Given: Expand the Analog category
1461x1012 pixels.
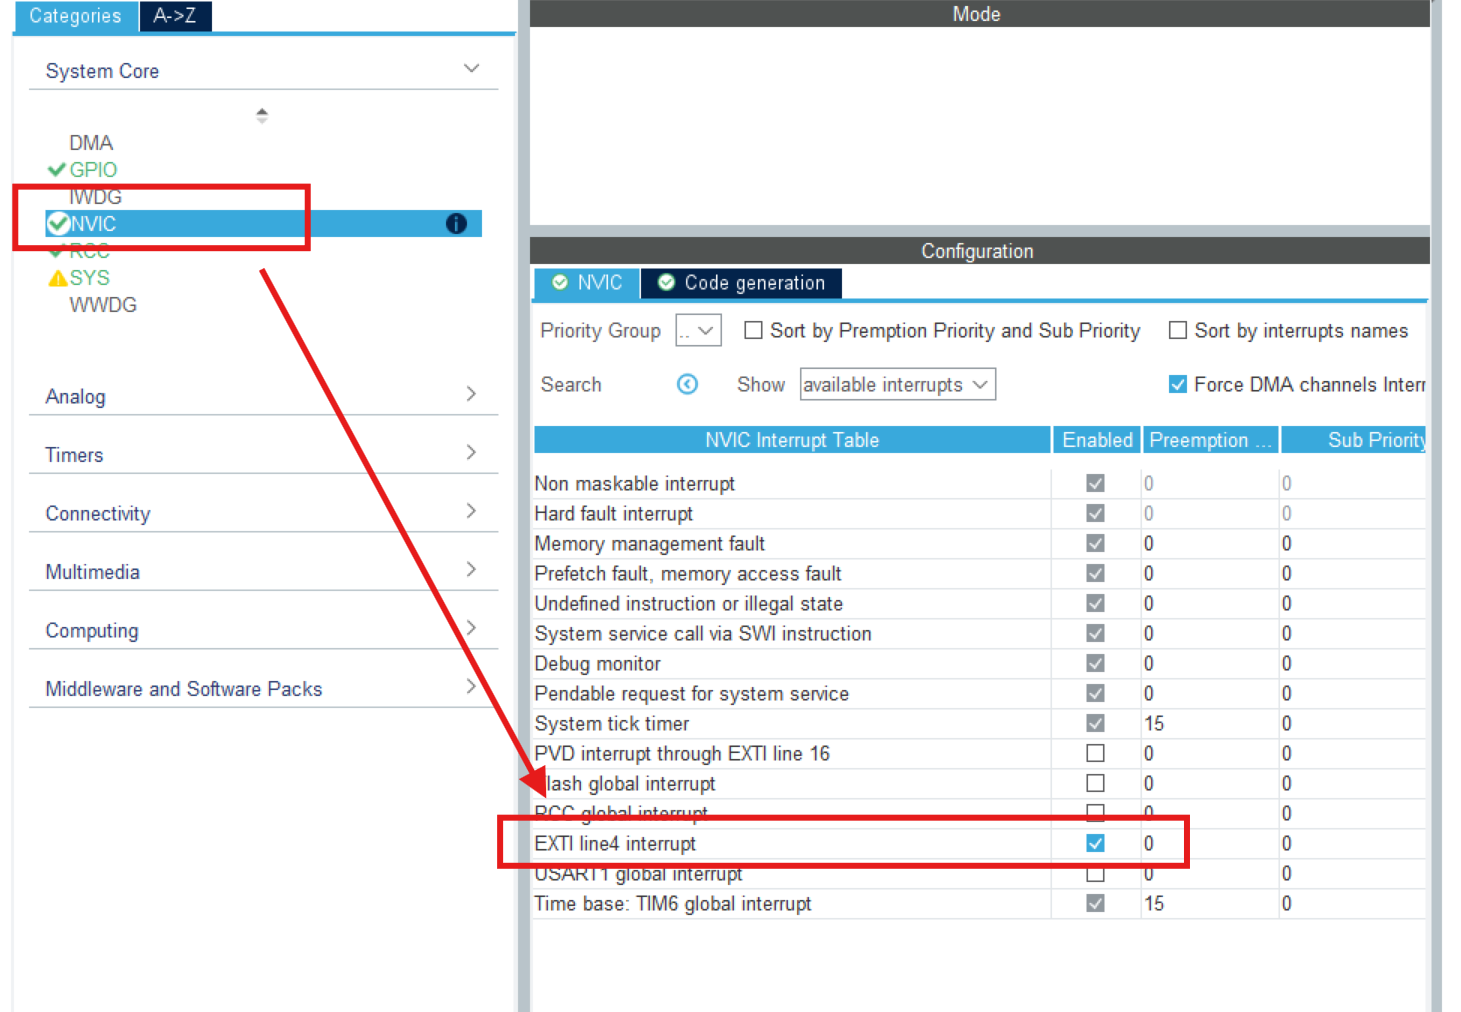Looking at the screenshot, I should [x=471, y=394].
